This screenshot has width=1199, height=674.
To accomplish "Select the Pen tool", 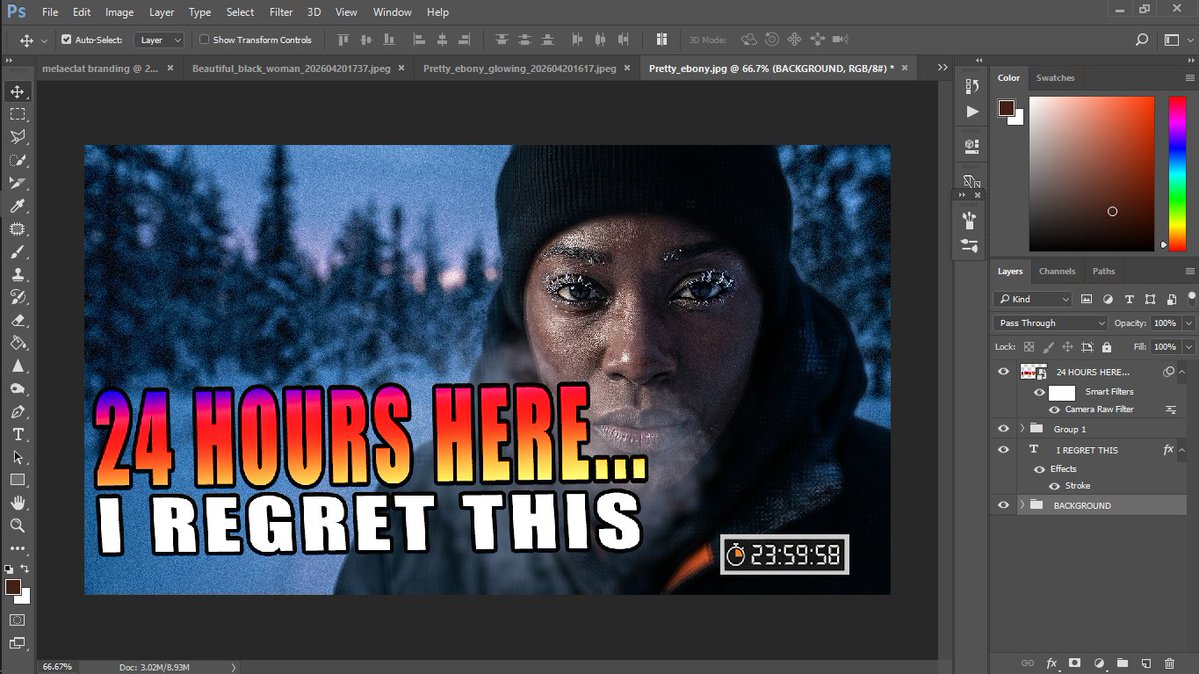I will point(18,412).
